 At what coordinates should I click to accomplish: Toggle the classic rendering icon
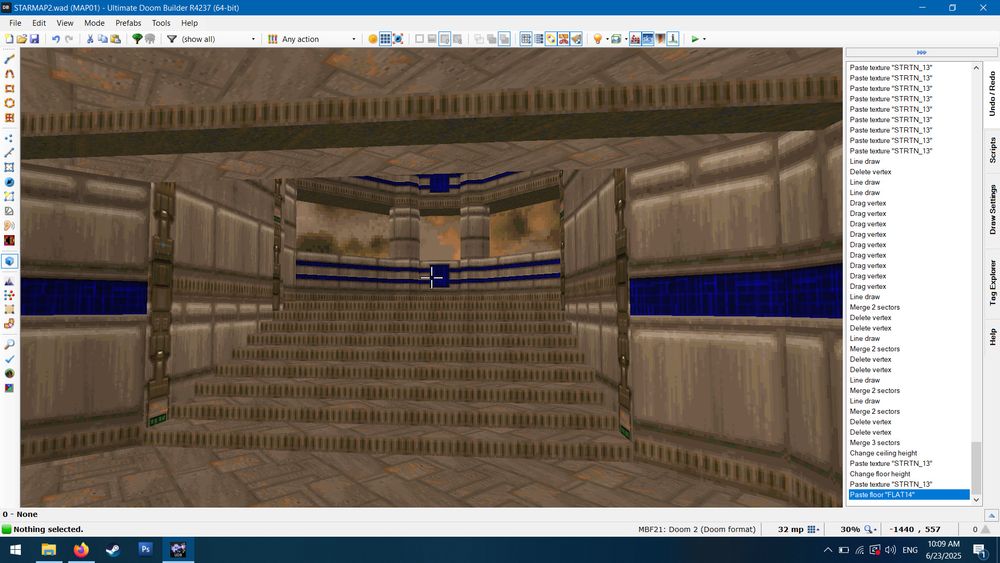click(x=660, y=39)
